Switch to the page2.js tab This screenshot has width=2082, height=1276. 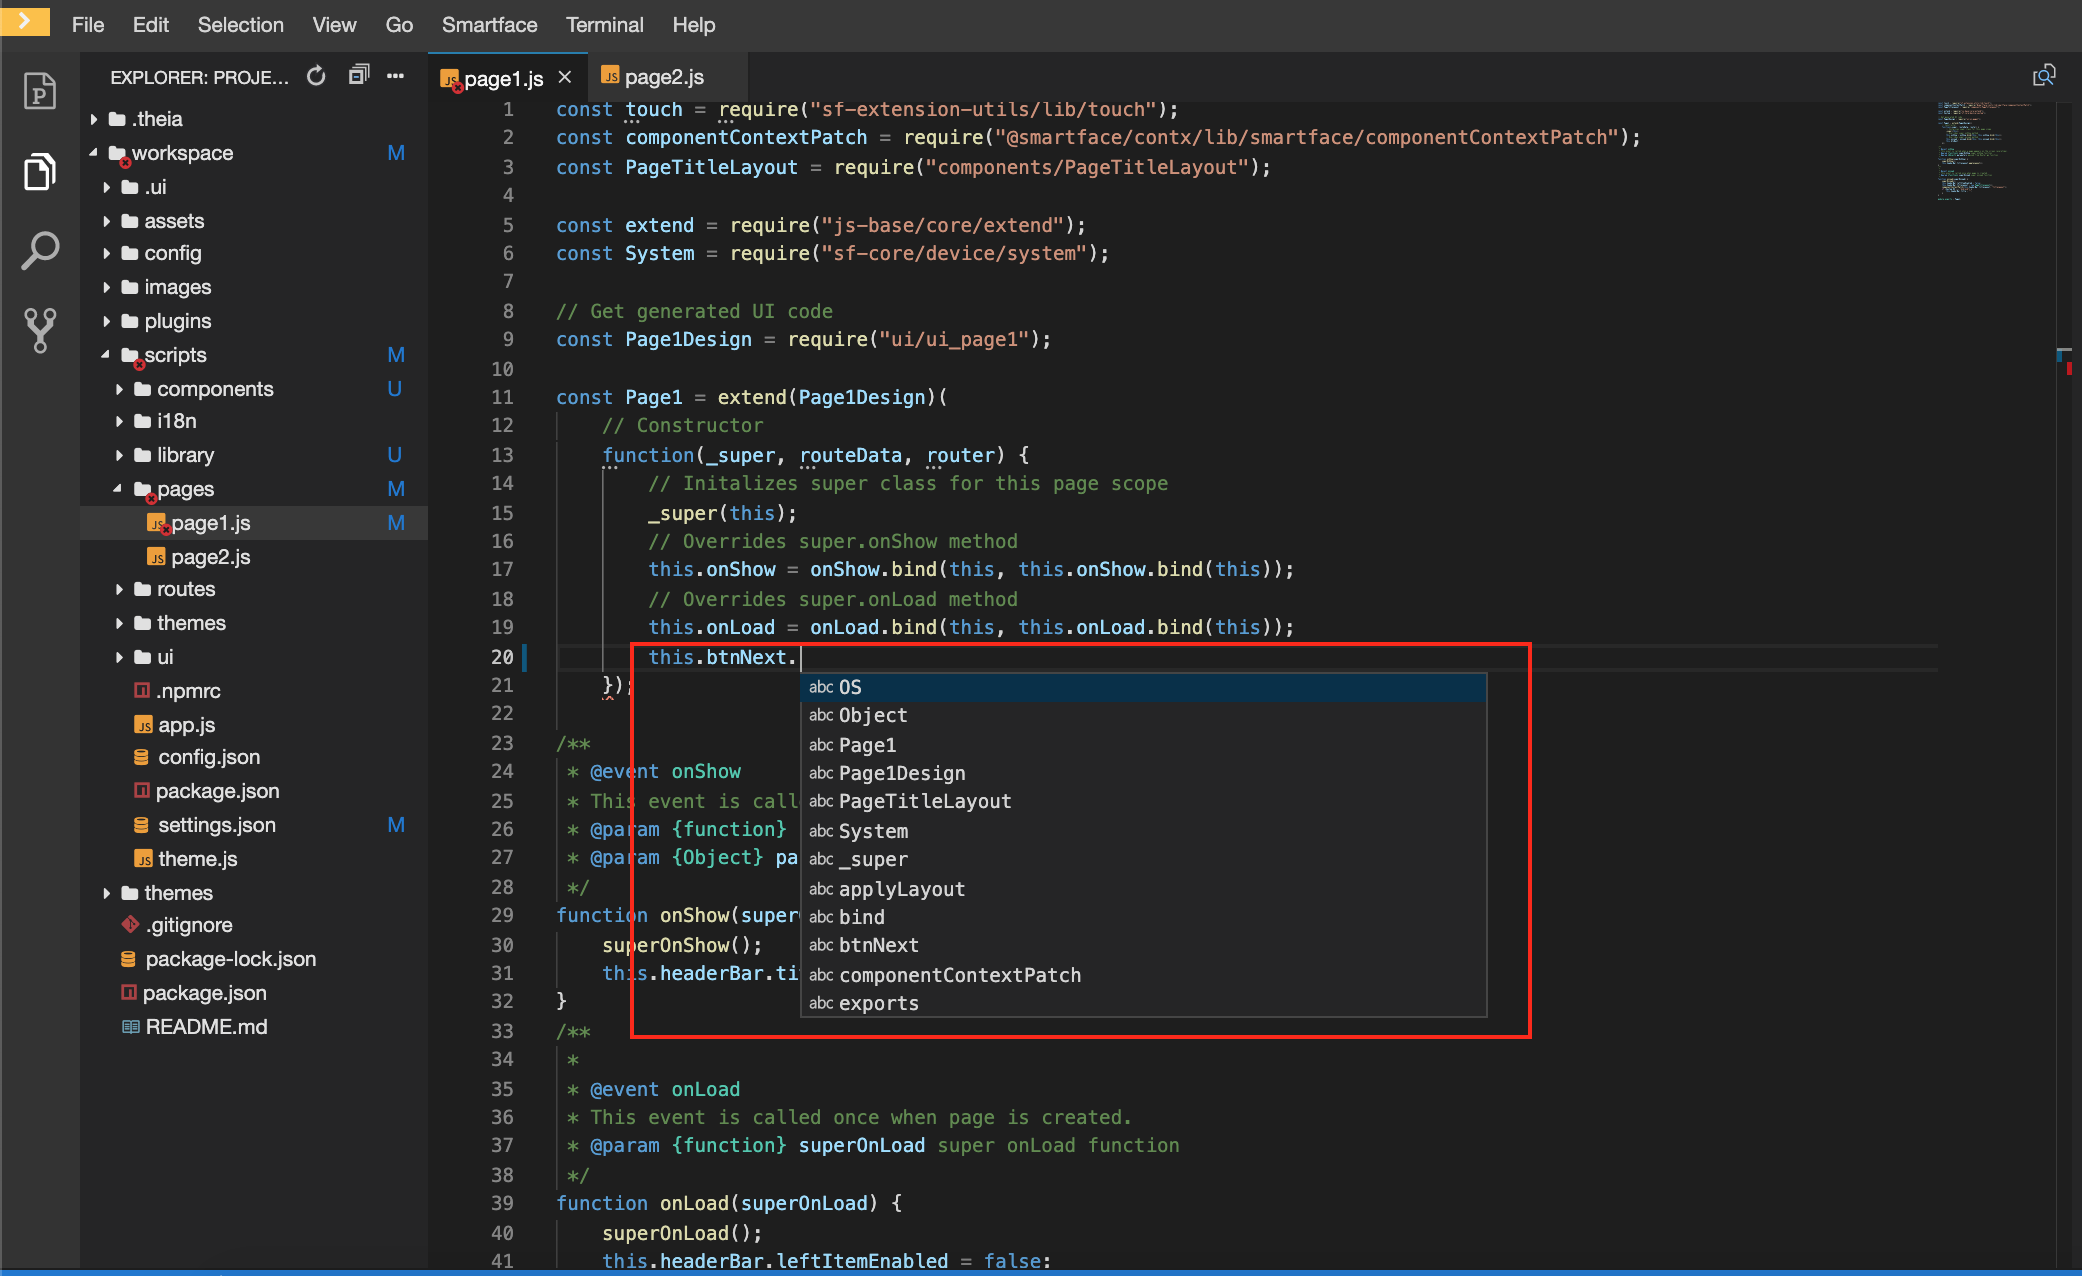(663, 77)
